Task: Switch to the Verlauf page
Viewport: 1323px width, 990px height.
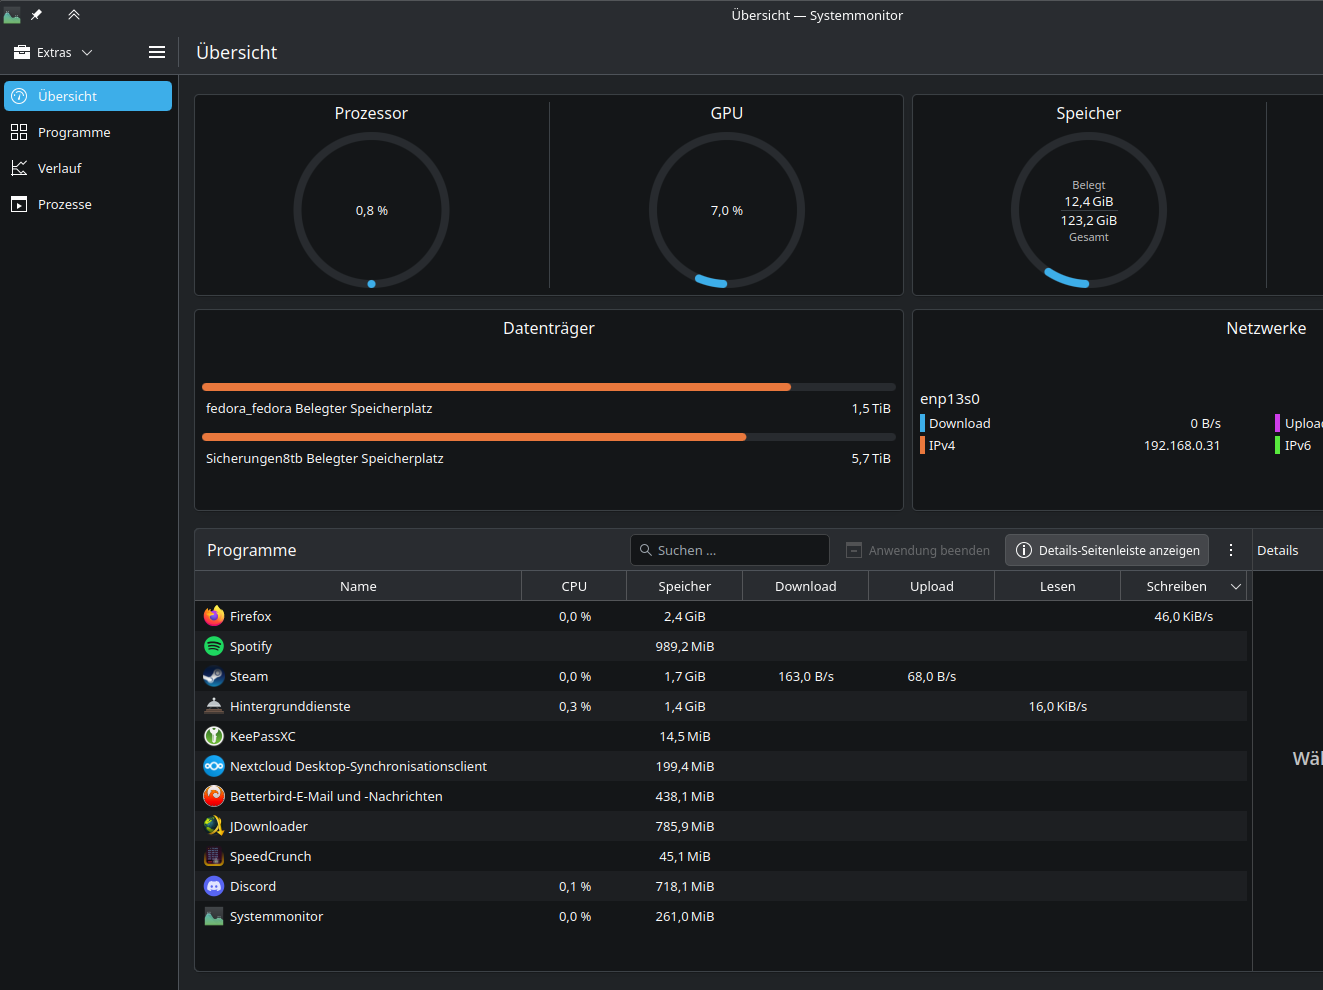Action: (x=88, y=168)
